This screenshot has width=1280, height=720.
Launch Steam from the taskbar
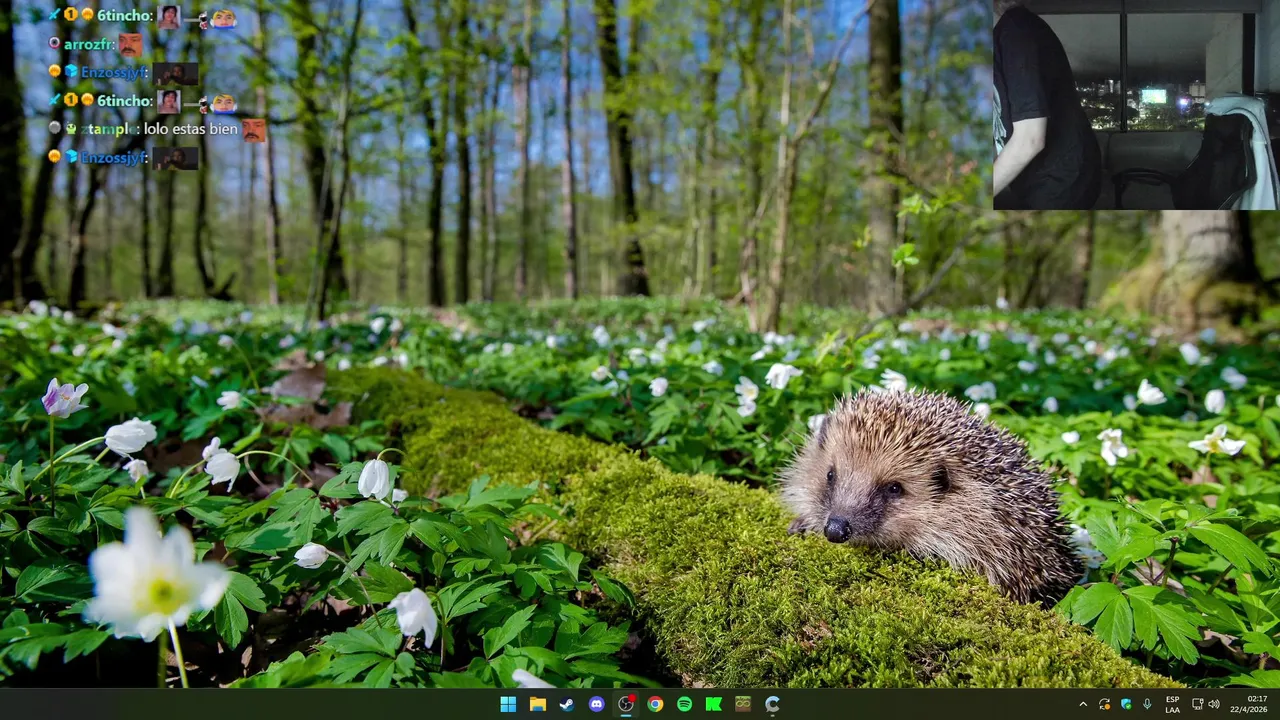[567, 704]
